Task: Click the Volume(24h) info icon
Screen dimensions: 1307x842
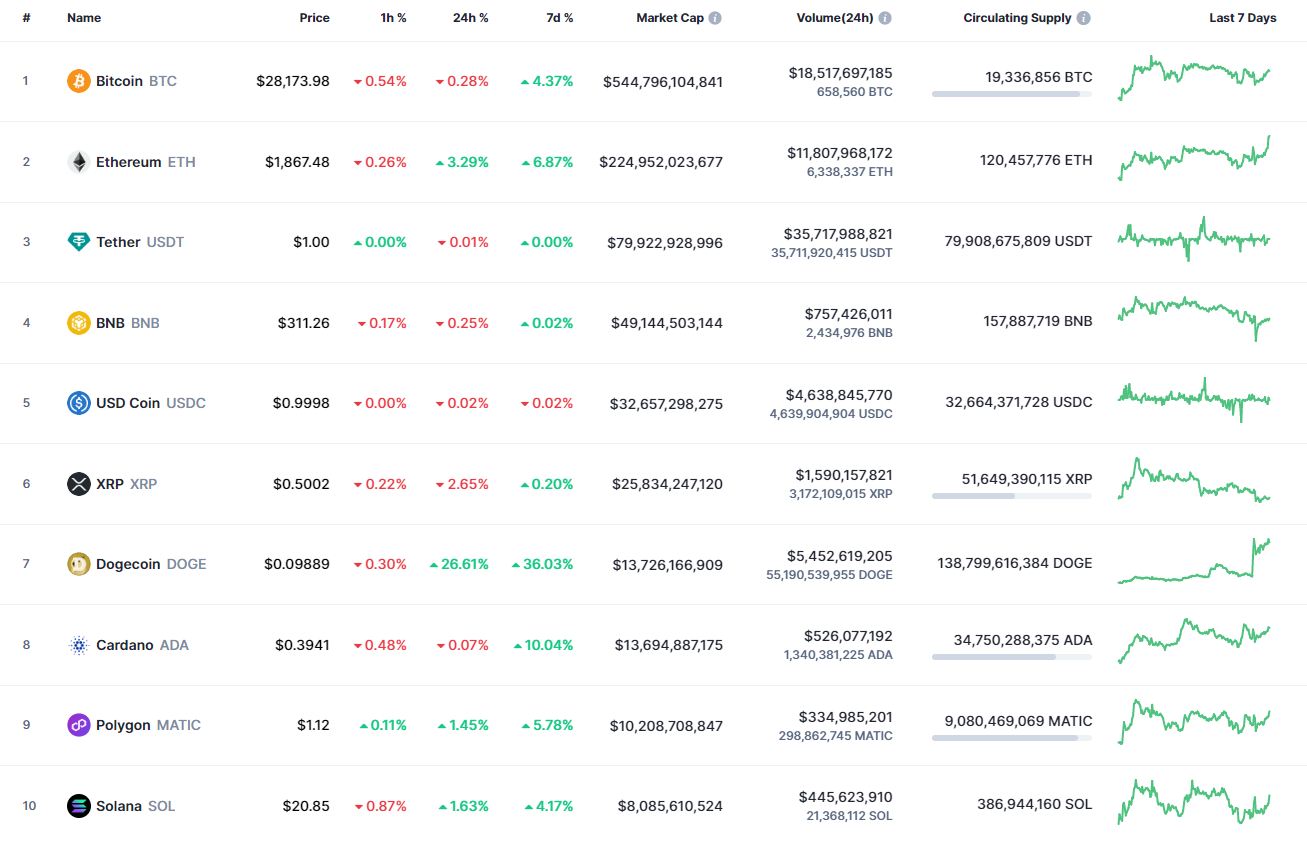Action: pyautogui.click(x=885, y=18)
